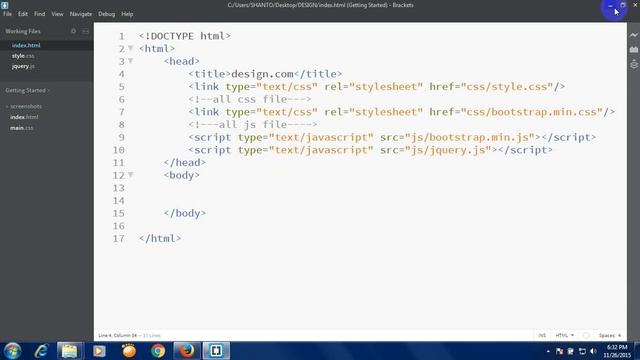Open Windows Start menu orb
The height and width of the screenshot is (360, 640).
pyautogui.click(x=12, y=351)
